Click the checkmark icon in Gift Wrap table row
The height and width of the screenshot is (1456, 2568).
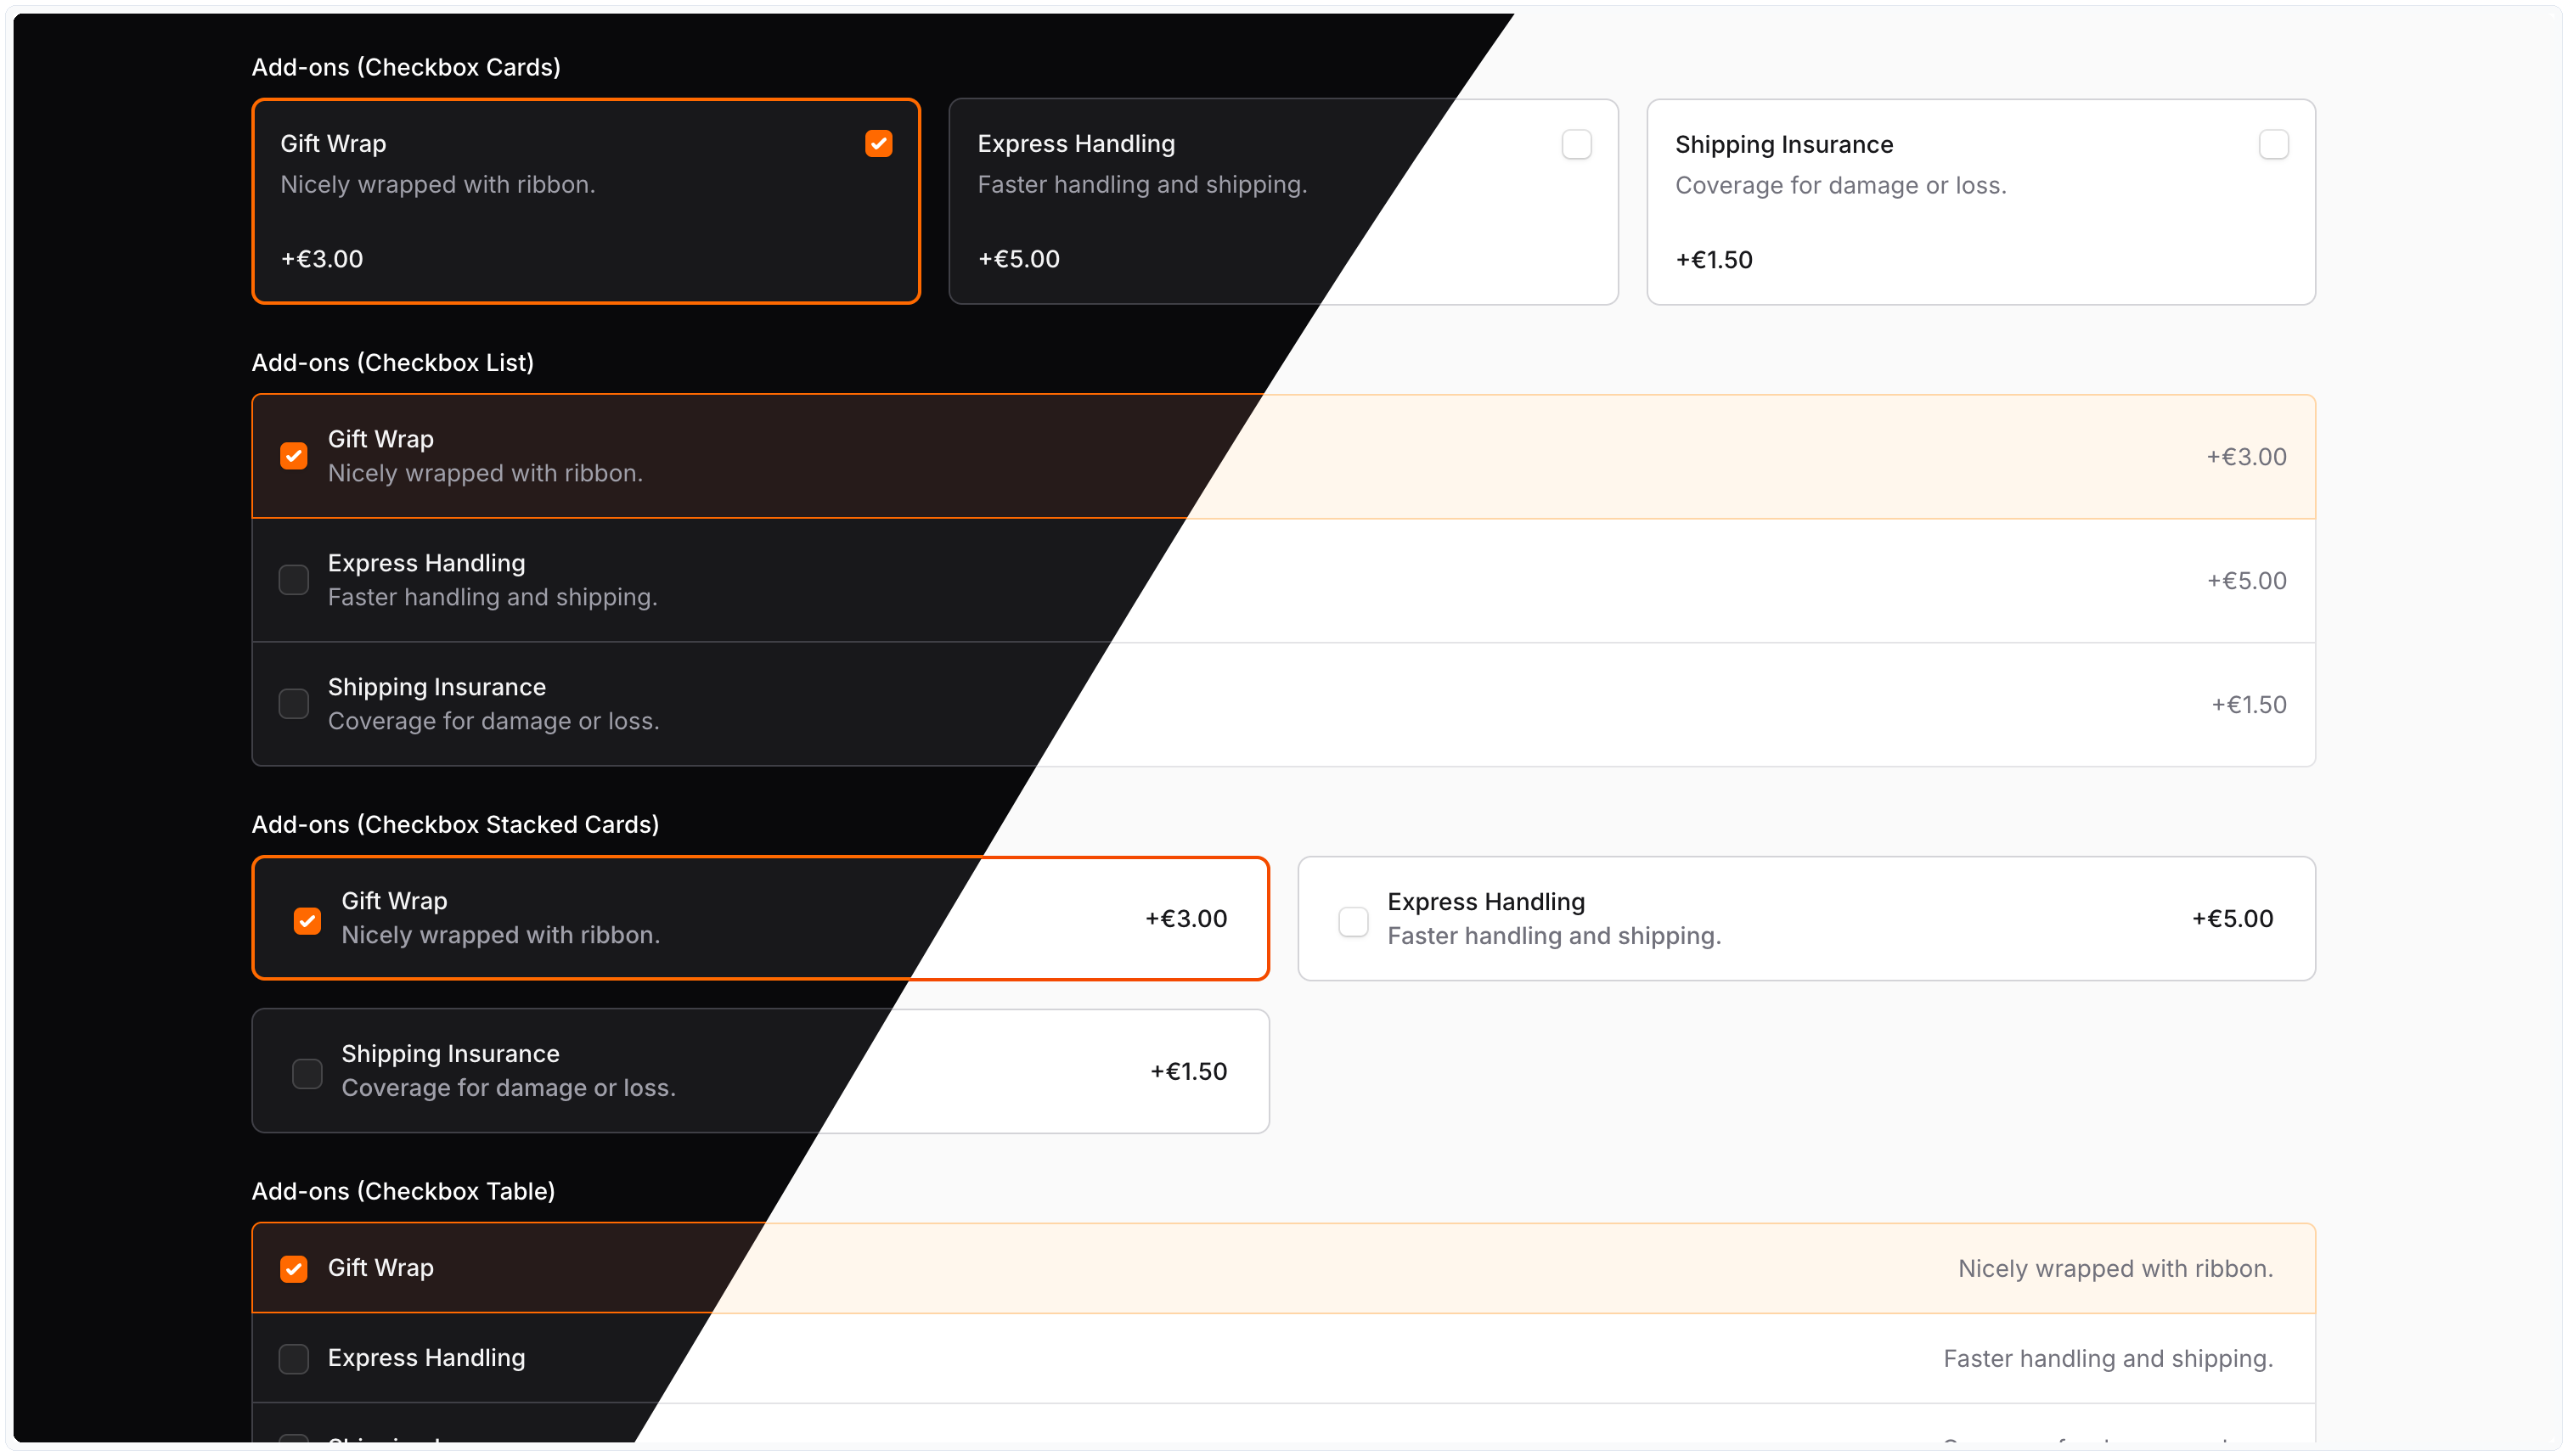tap(294, 1268)
